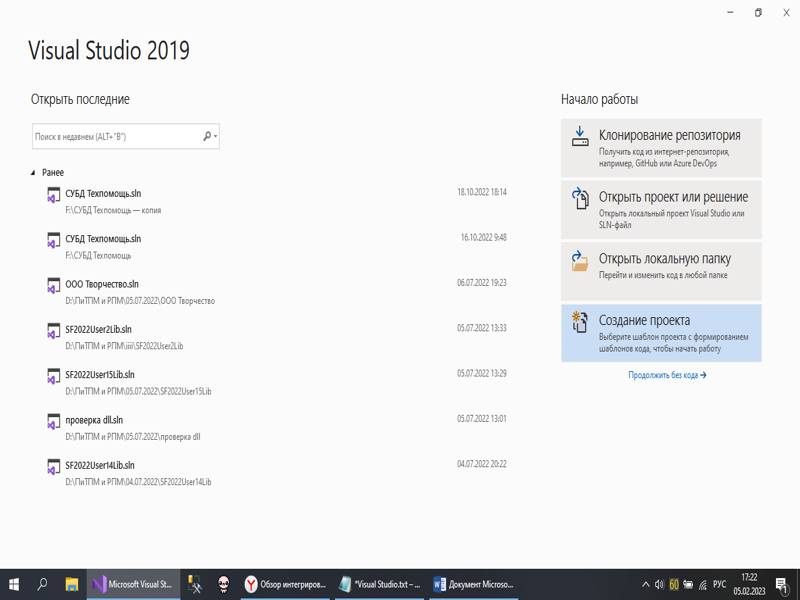Click the Продолжить без кода link
Viewport: 800px width, 600px height.
coord(667,375)
